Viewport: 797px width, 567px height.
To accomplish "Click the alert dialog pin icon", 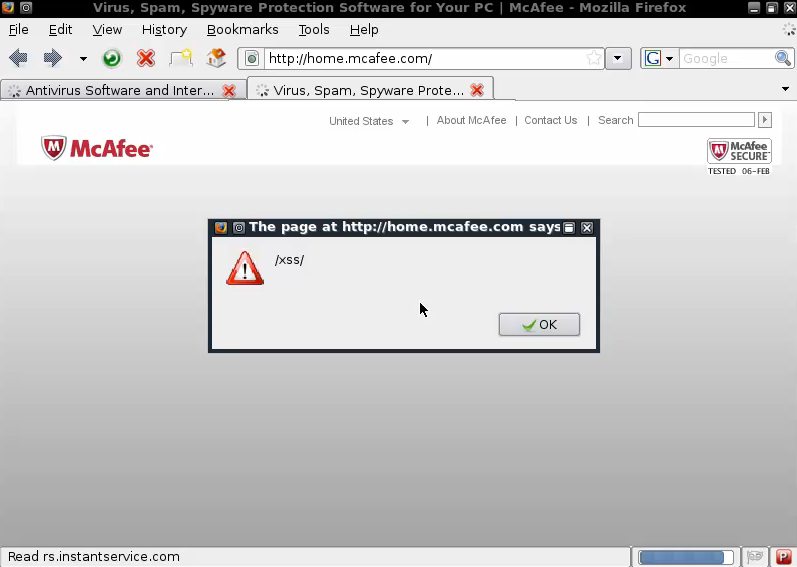I will 238,228.
